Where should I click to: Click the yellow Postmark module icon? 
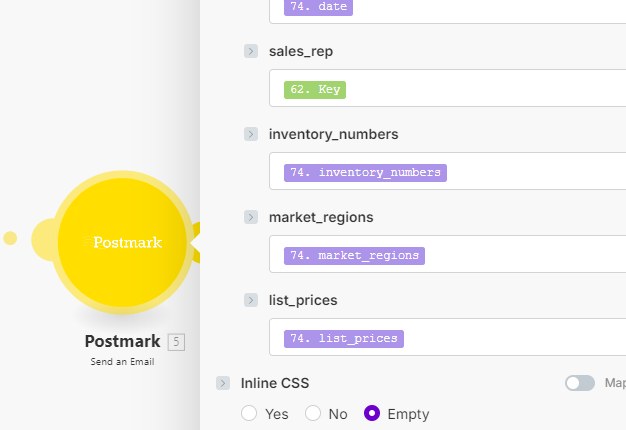click(x=122, y=242)
